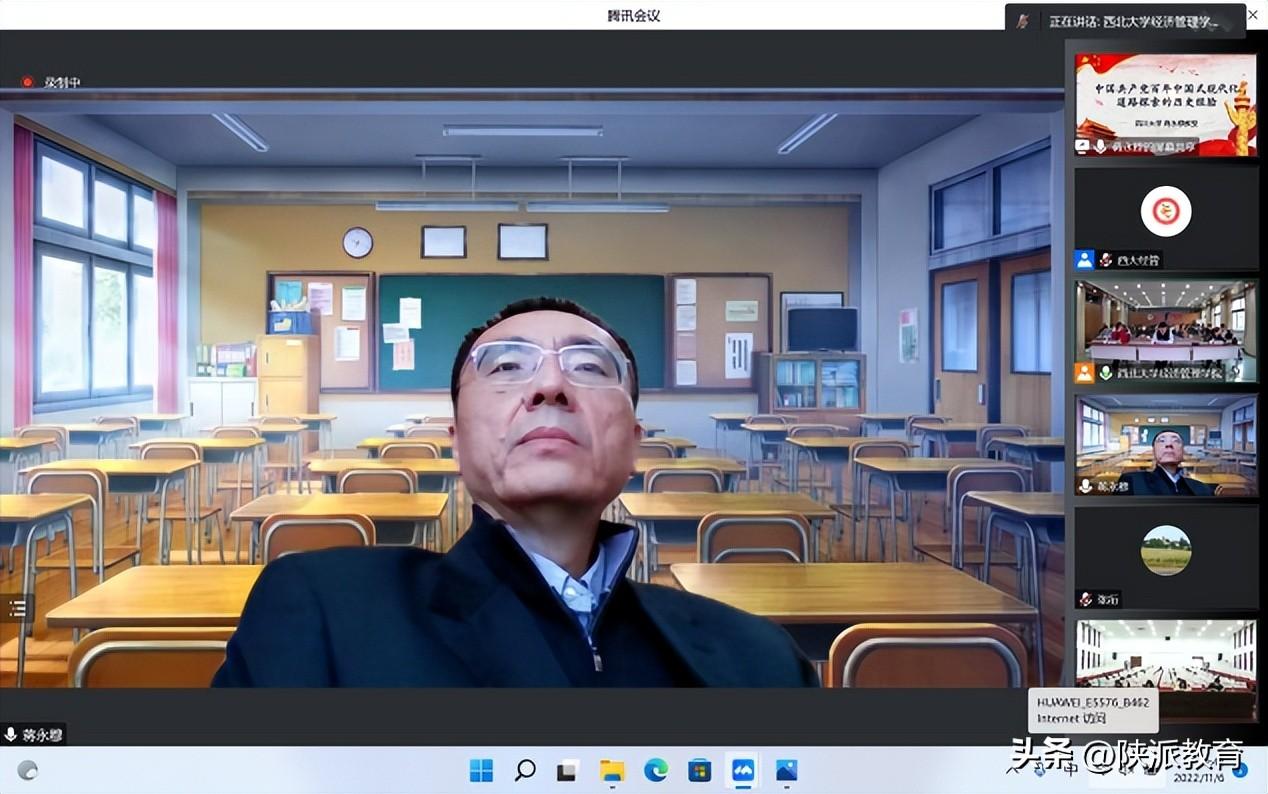Screen dimensions: 1268x794
Task: Click the Windows Search magnifier icon
Action: pos(524,770)
